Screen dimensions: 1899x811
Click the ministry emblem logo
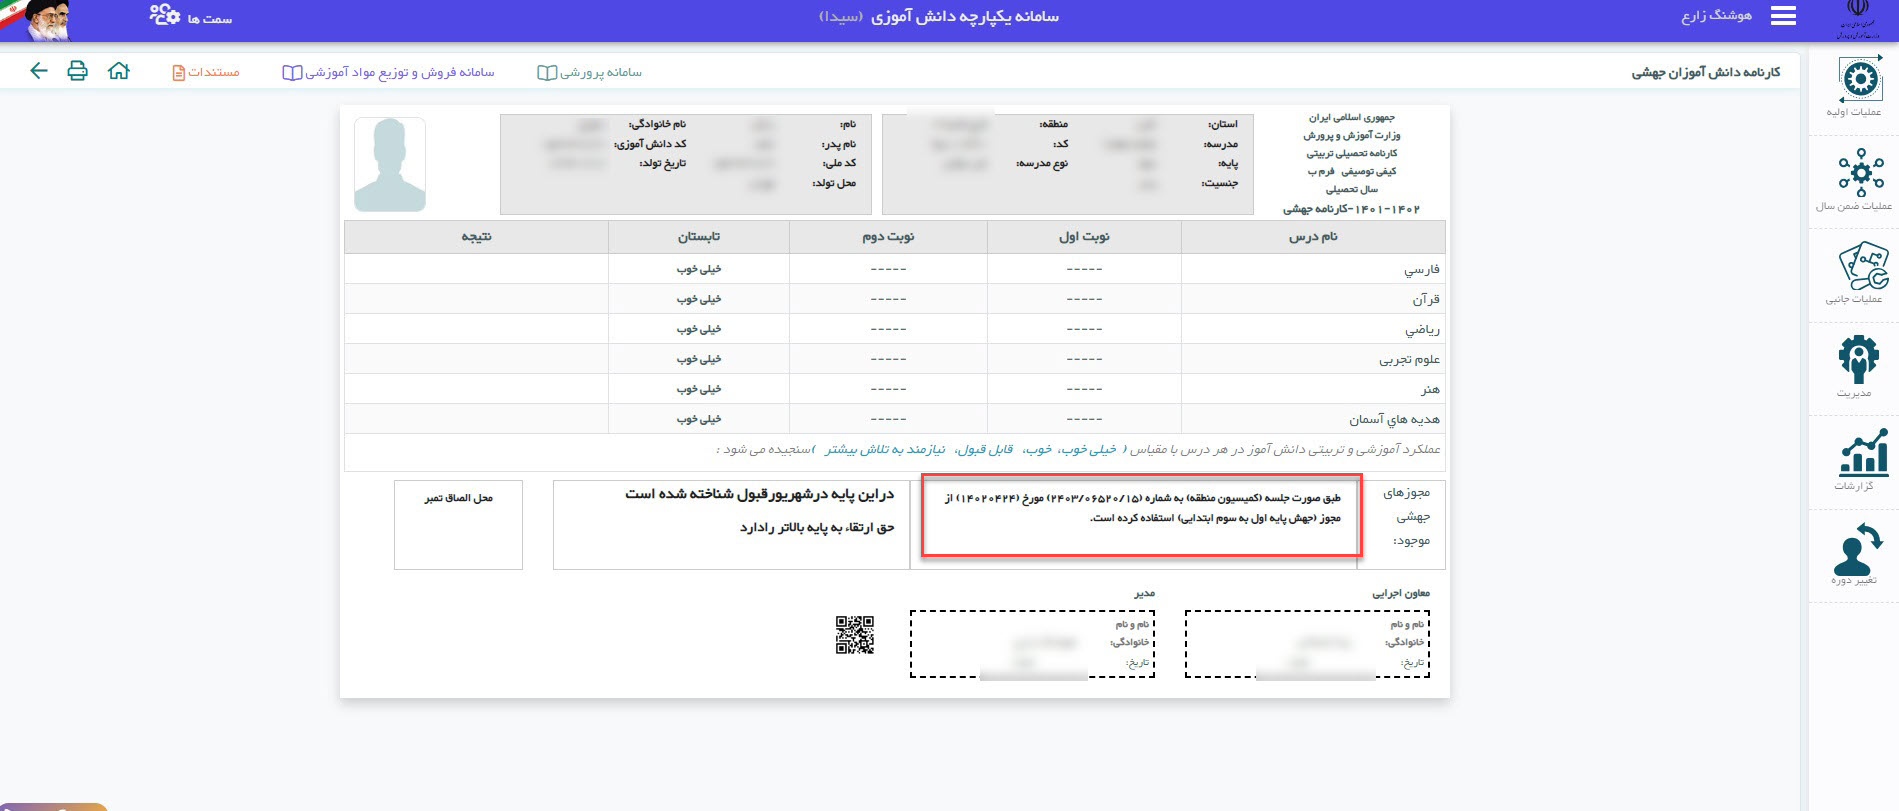[x=1858, y=20]
